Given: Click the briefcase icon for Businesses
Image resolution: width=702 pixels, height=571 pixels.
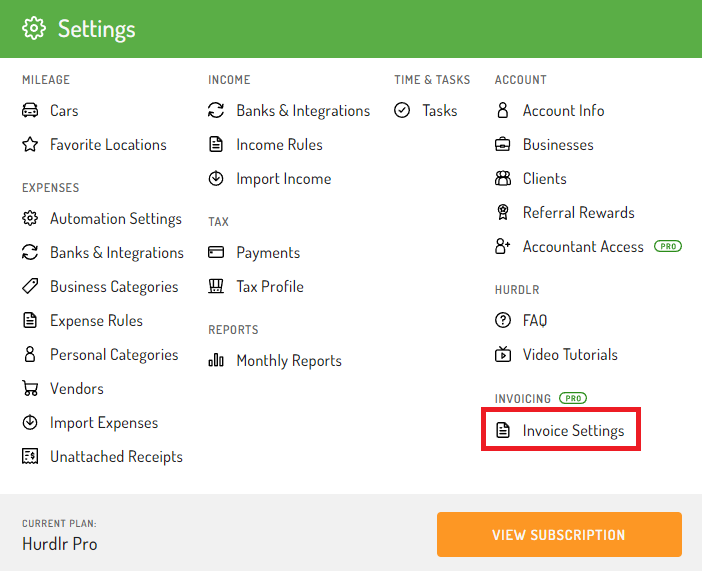Looking at the screenshot, I should tap(503, 144).
